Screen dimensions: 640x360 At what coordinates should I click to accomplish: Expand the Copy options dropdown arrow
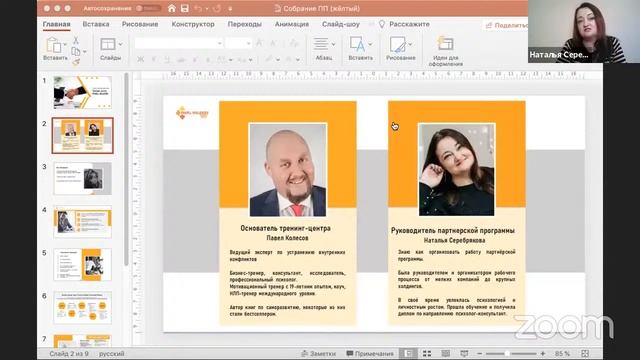pyautogui.click(x=84, y=52)
